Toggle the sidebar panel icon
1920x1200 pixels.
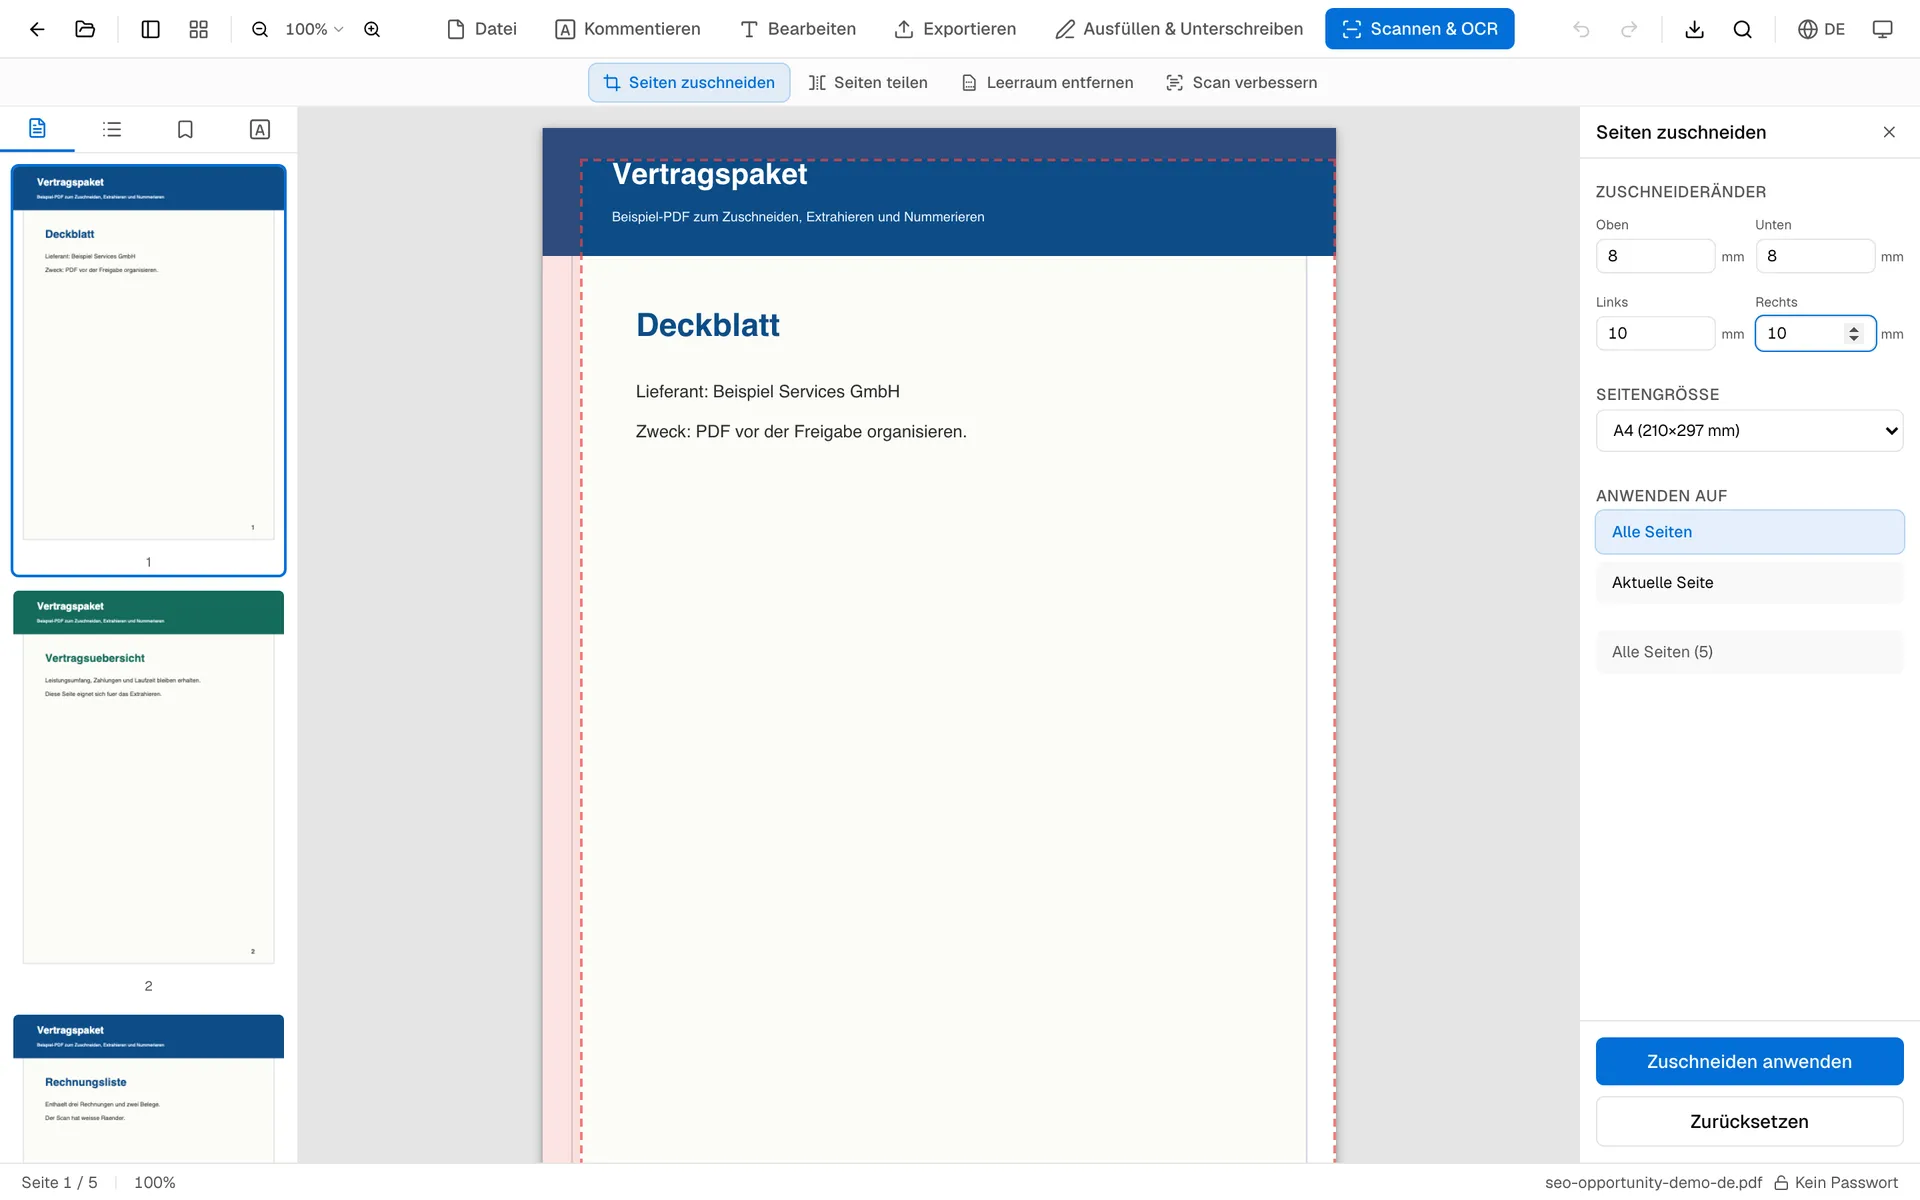coord(150,29)
